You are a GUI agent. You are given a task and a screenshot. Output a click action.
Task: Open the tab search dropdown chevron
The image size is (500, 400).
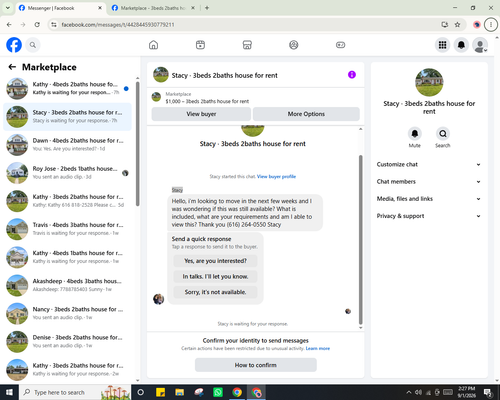click(7, 8)
